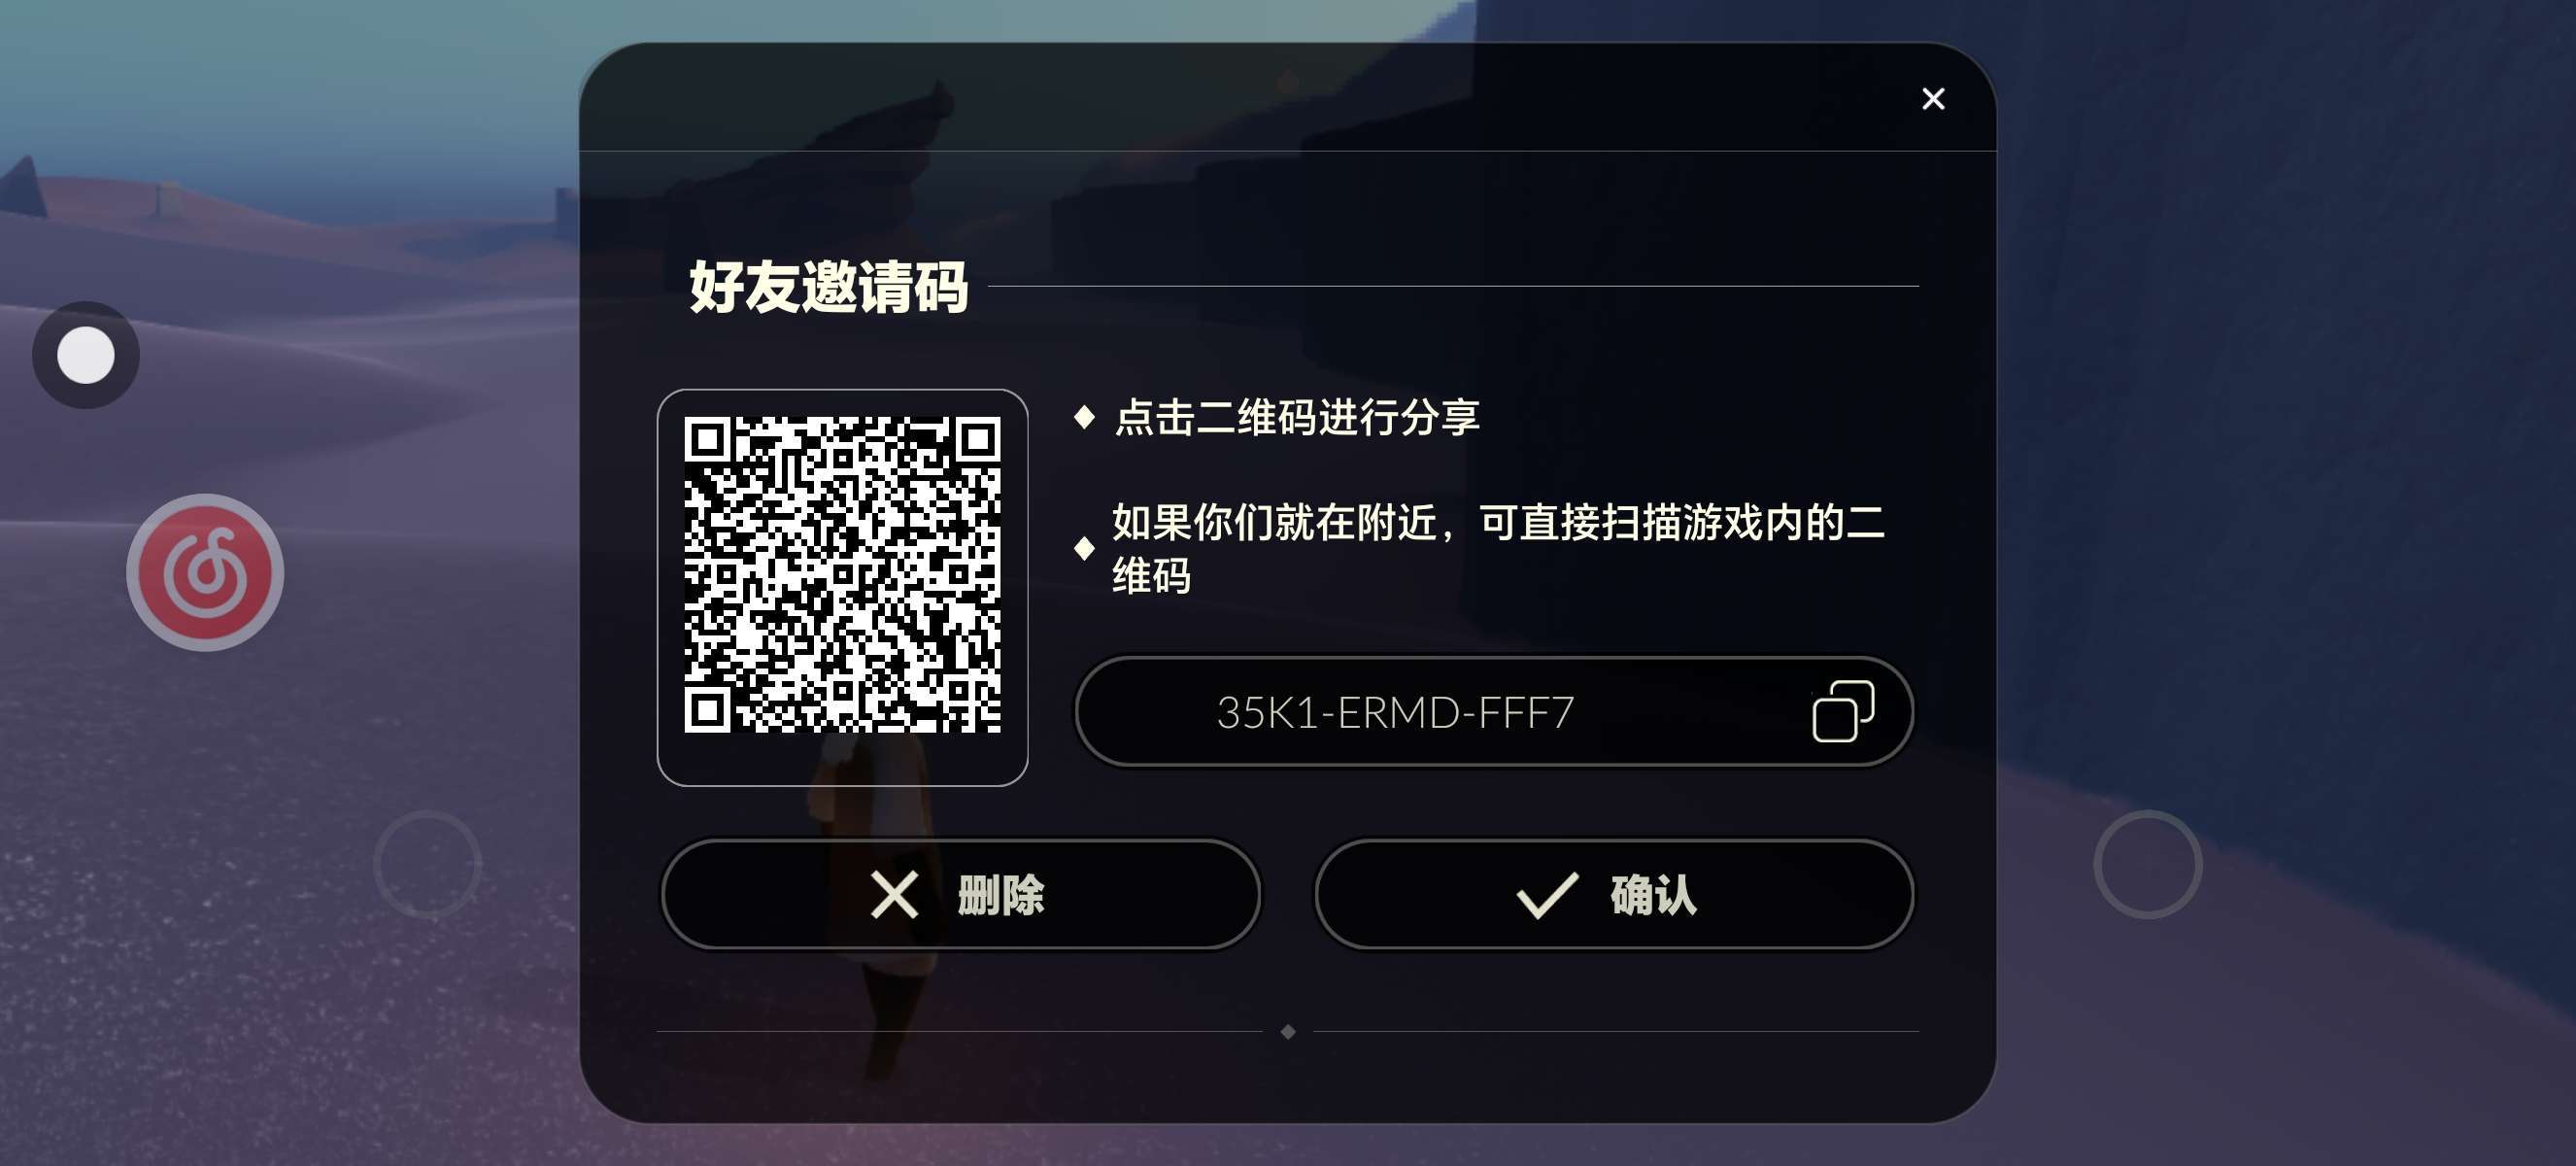Click the hint about scanning the in-game QR code
This screenshot has height=1166, width=2576.
(1498, 549)
